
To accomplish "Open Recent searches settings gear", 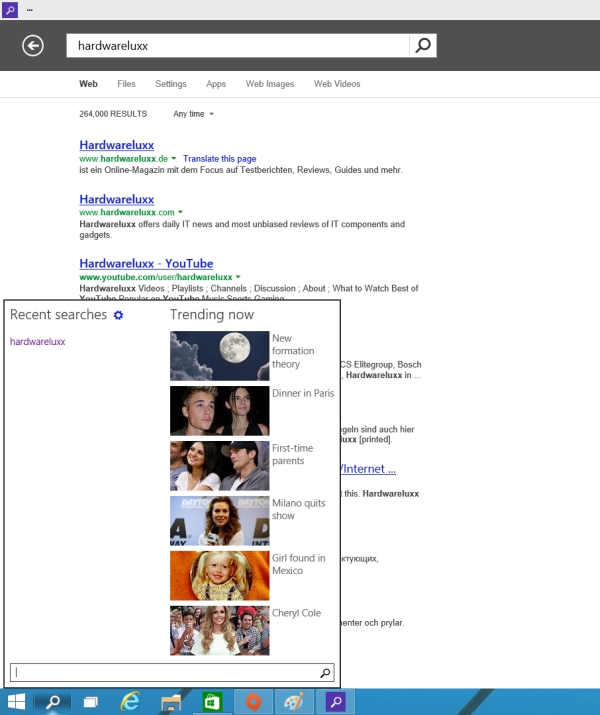I will (x=119, y=315).
